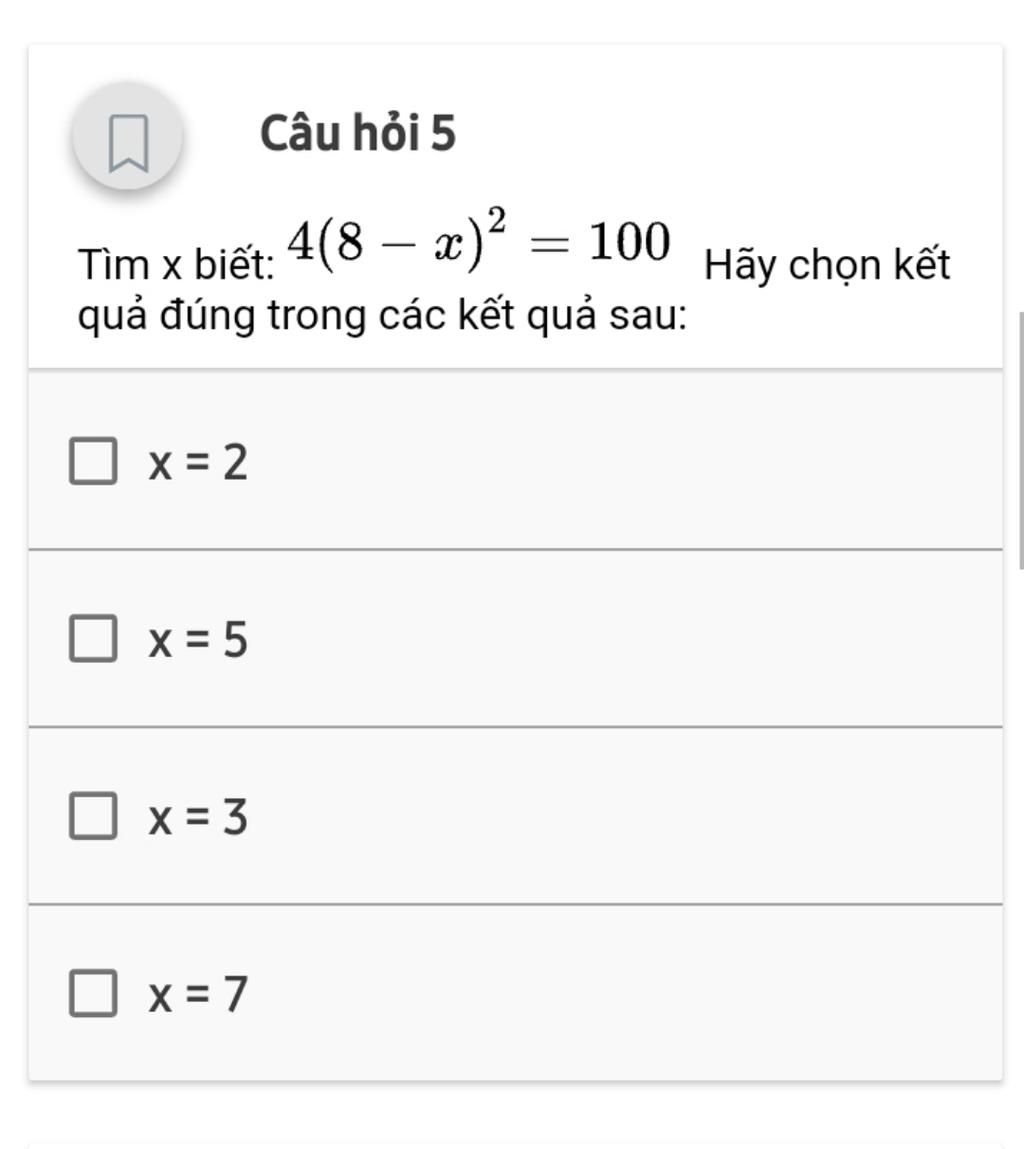Click the blank area of the x = 5 row
The image size is (1024, 1149).
coord(623,638)
